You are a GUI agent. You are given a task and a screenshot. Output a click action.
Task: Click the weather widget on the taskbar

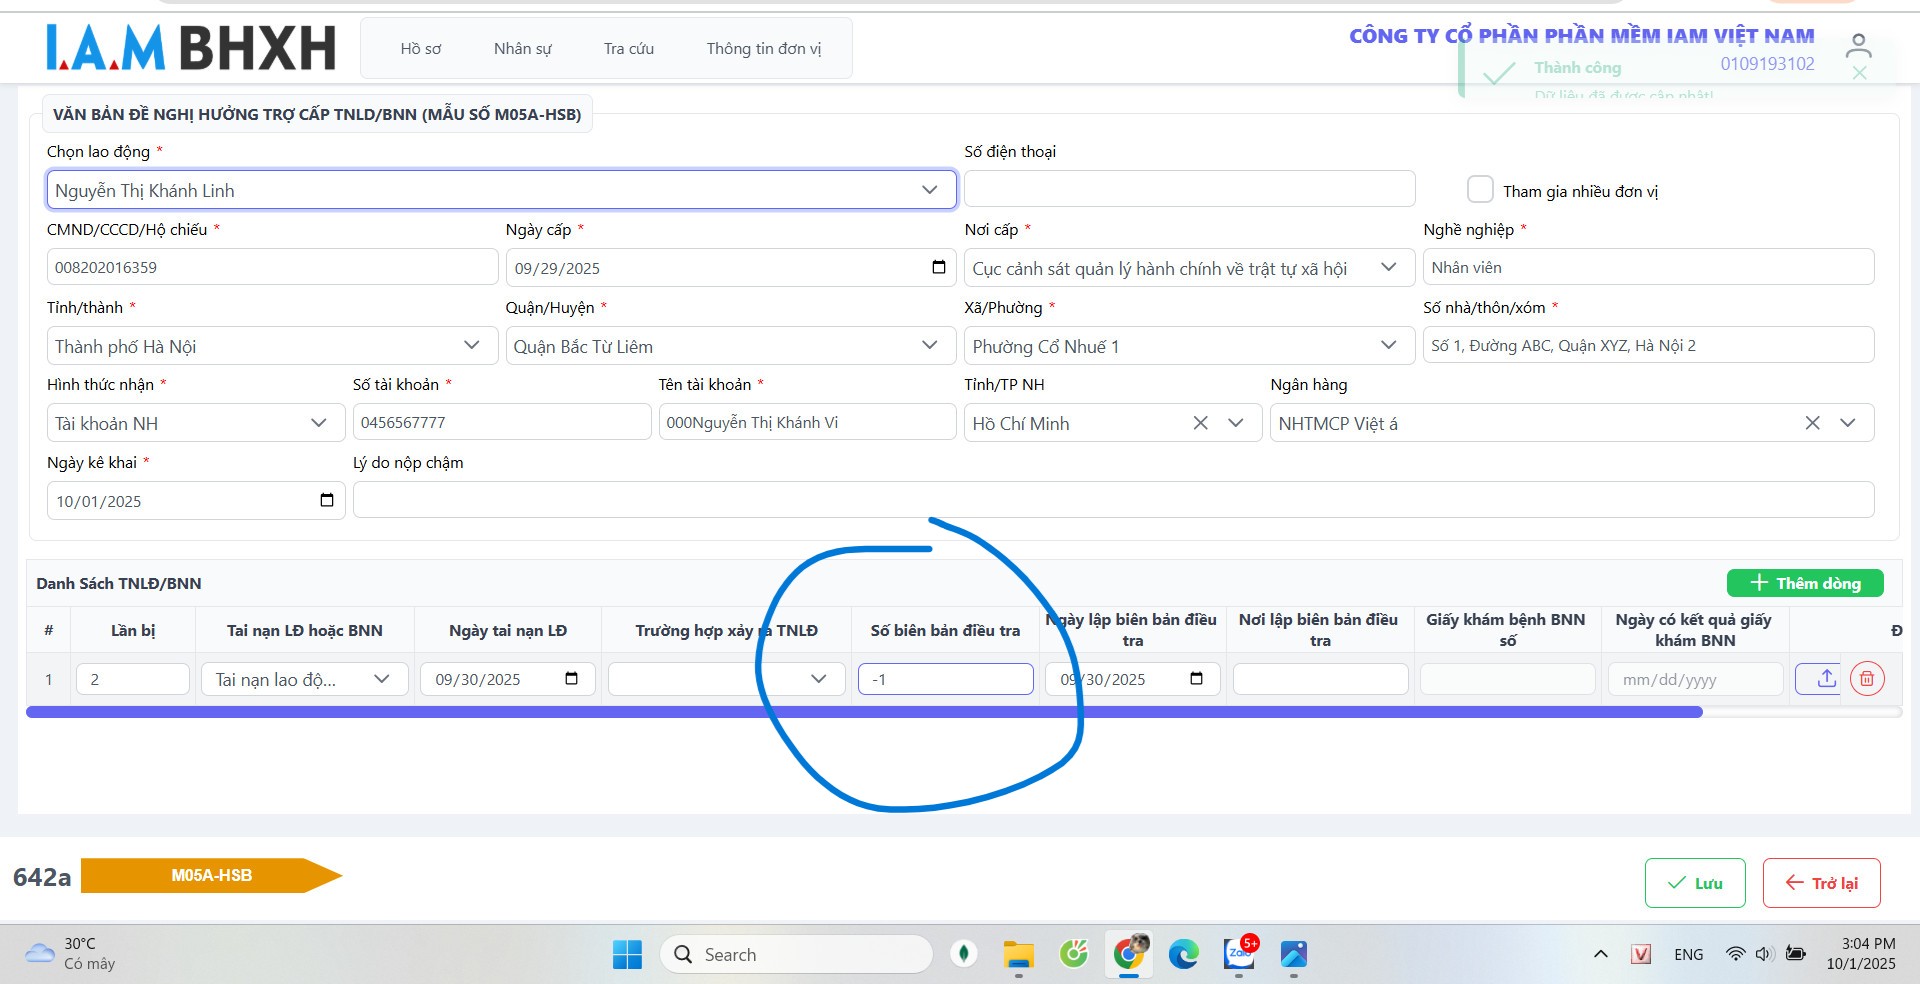point(70,954)
